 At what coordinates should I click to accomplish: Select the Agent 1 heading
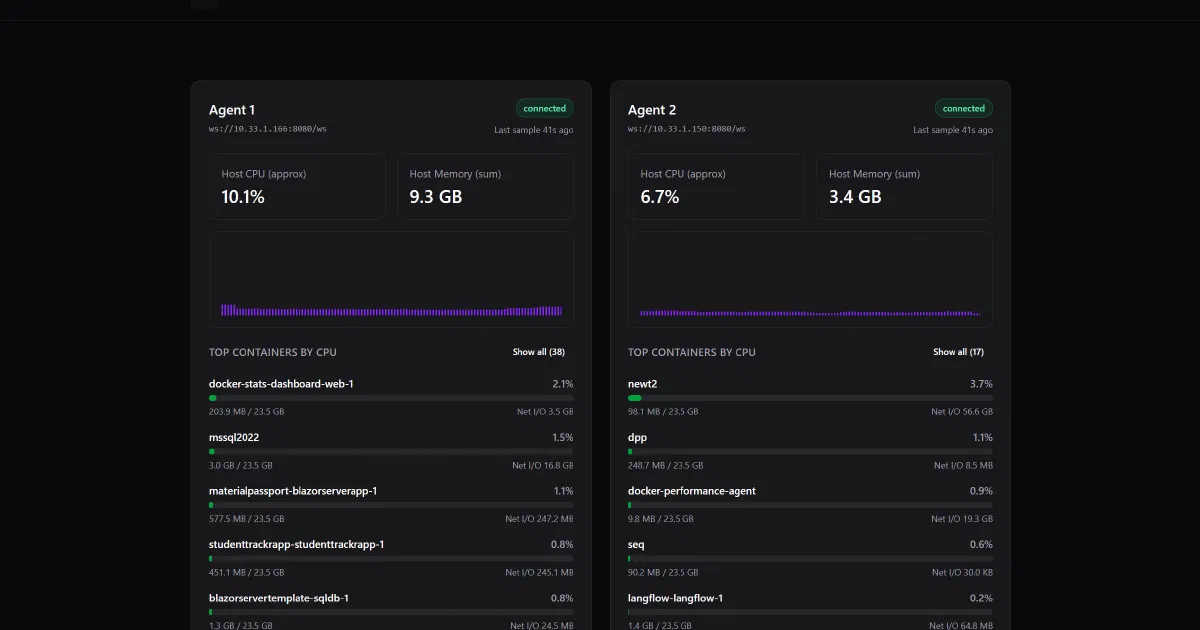pyautogui.click(x=232, y=110)
